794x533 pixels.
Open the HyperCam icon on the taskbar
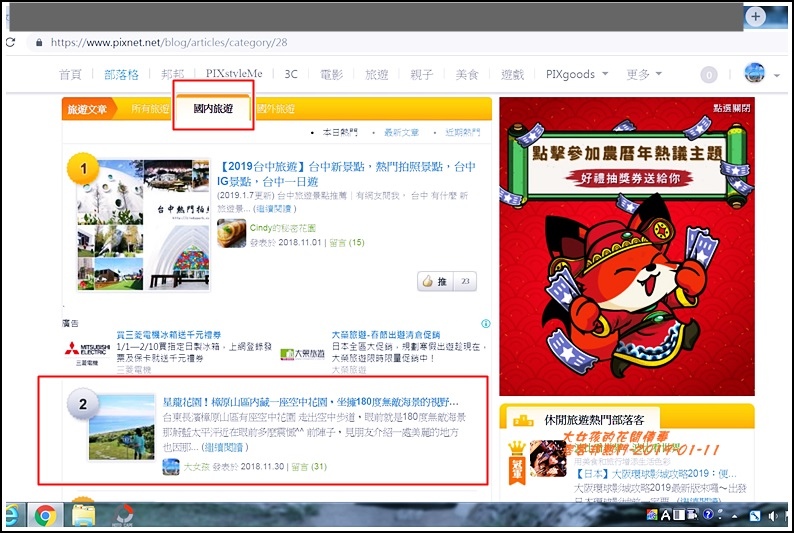coord(122,515)
